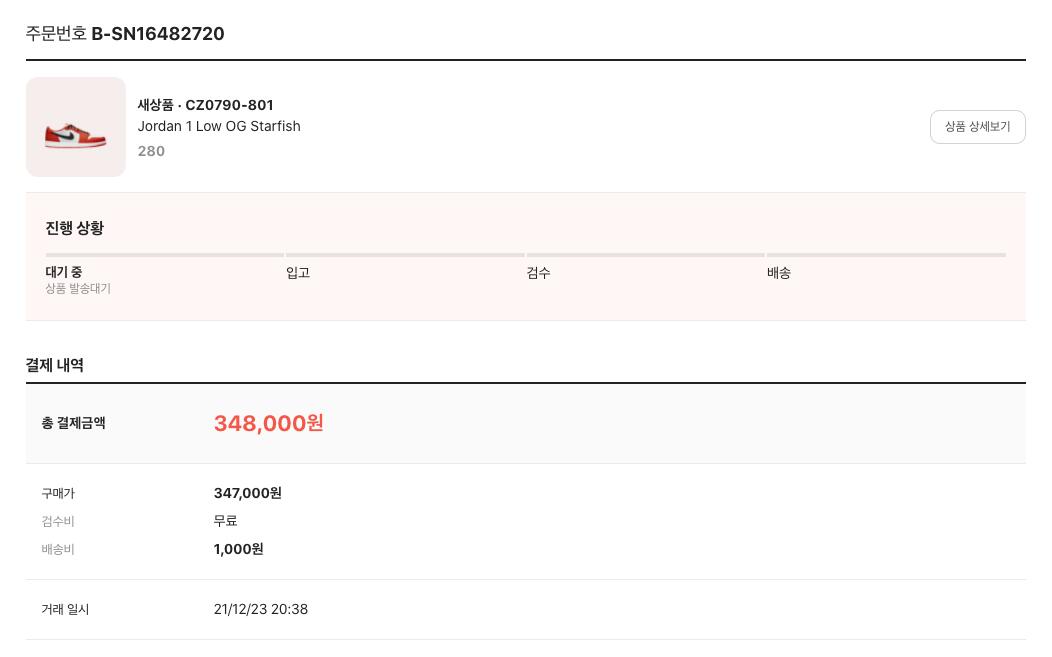This screenshot has height=657, width=1052.
Task: Click the 검수비 무료 value
Action: pos(225,521)
